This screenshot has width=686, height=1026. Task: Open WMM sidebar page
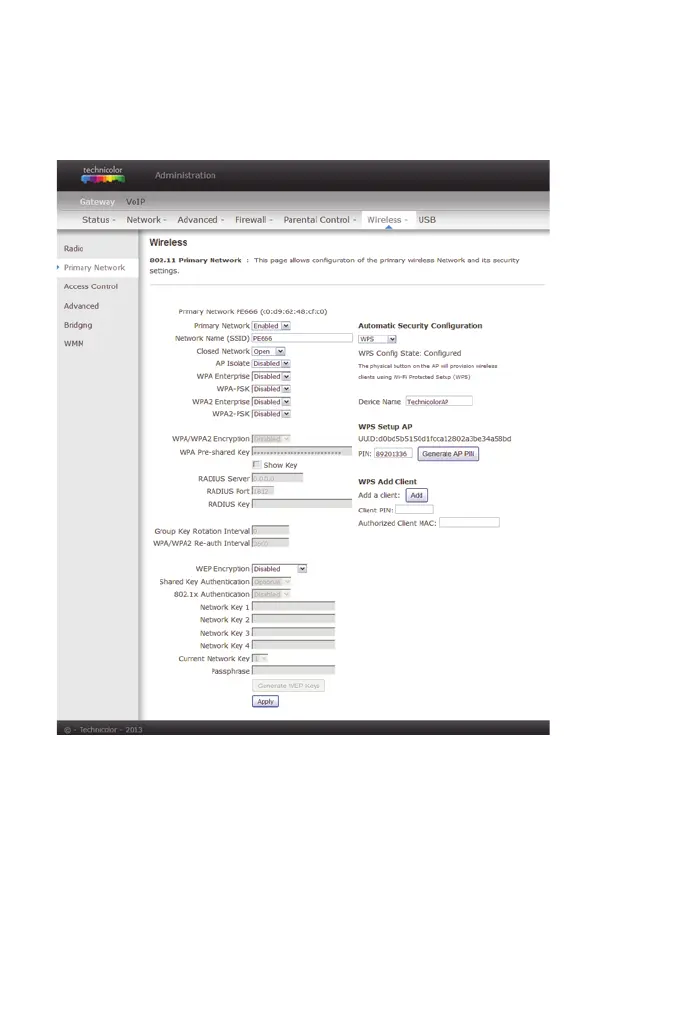coord(73,344)
